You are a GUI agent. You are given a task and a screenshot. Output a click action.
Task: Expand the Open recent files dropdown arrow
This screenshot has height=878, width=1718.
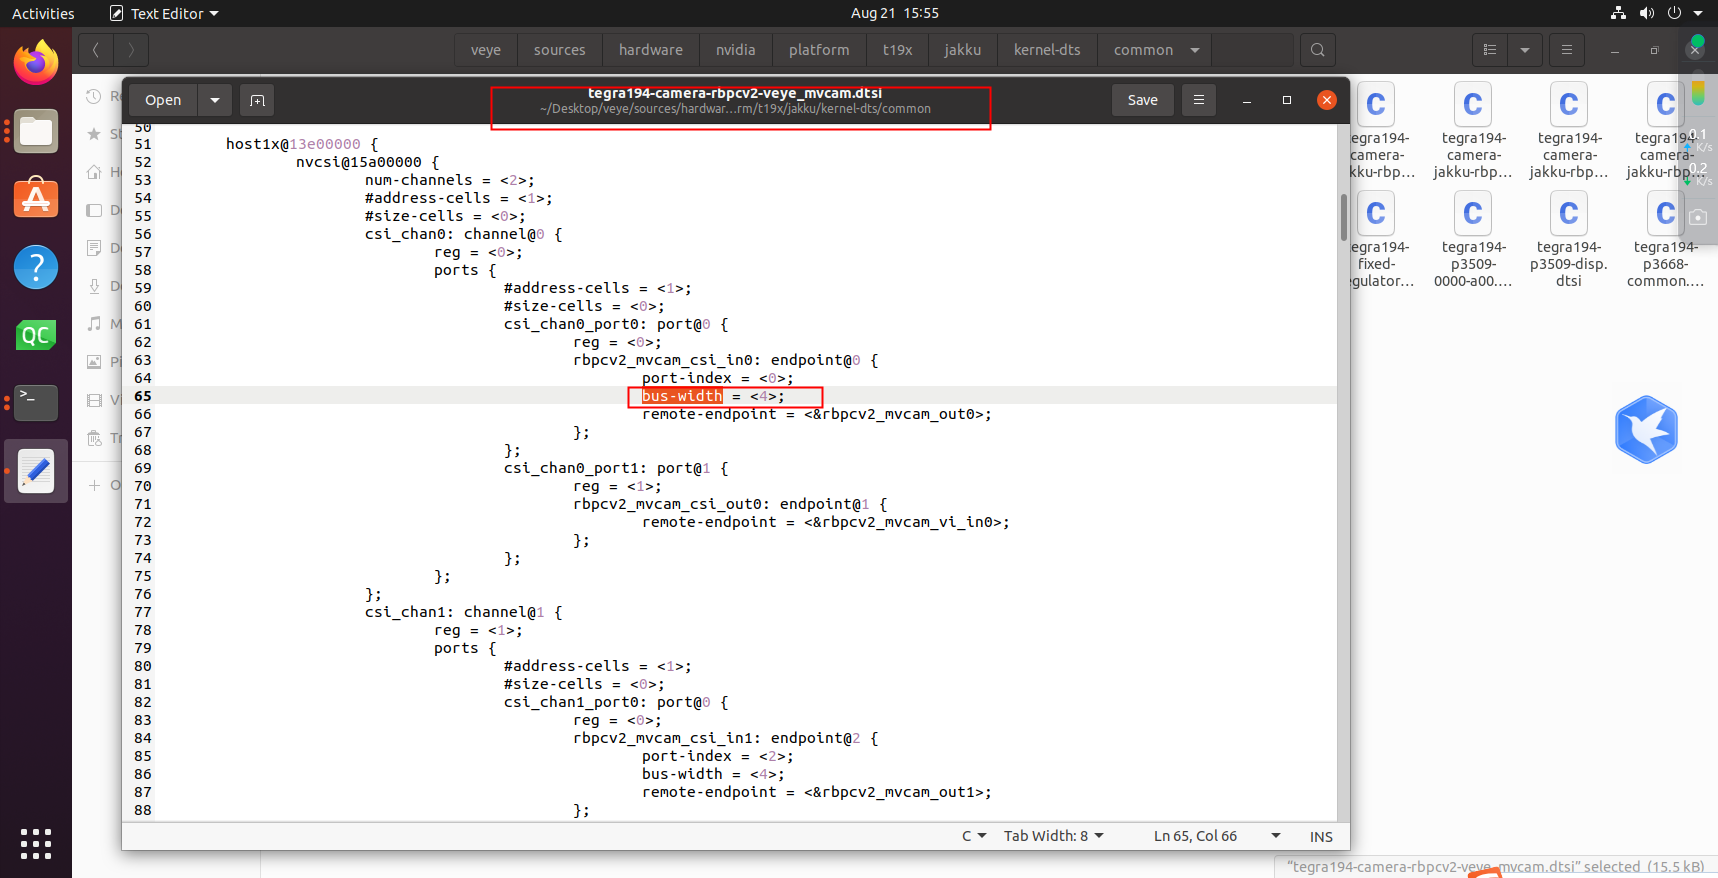tap(215, 100)
